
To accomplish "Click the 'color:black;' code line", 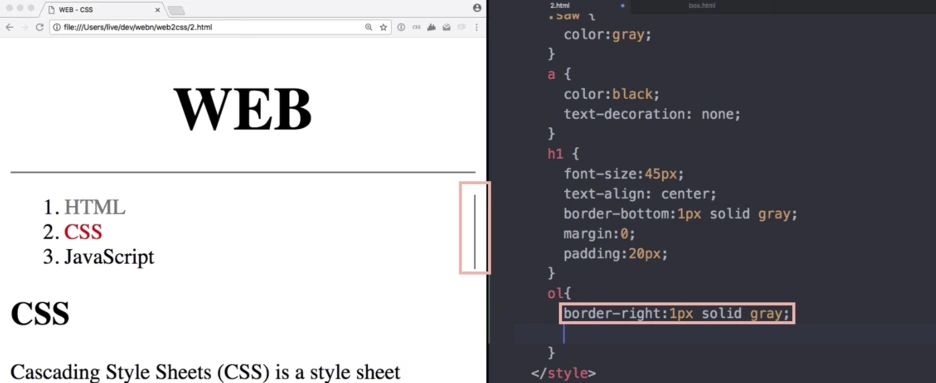I will click(611, 94).
